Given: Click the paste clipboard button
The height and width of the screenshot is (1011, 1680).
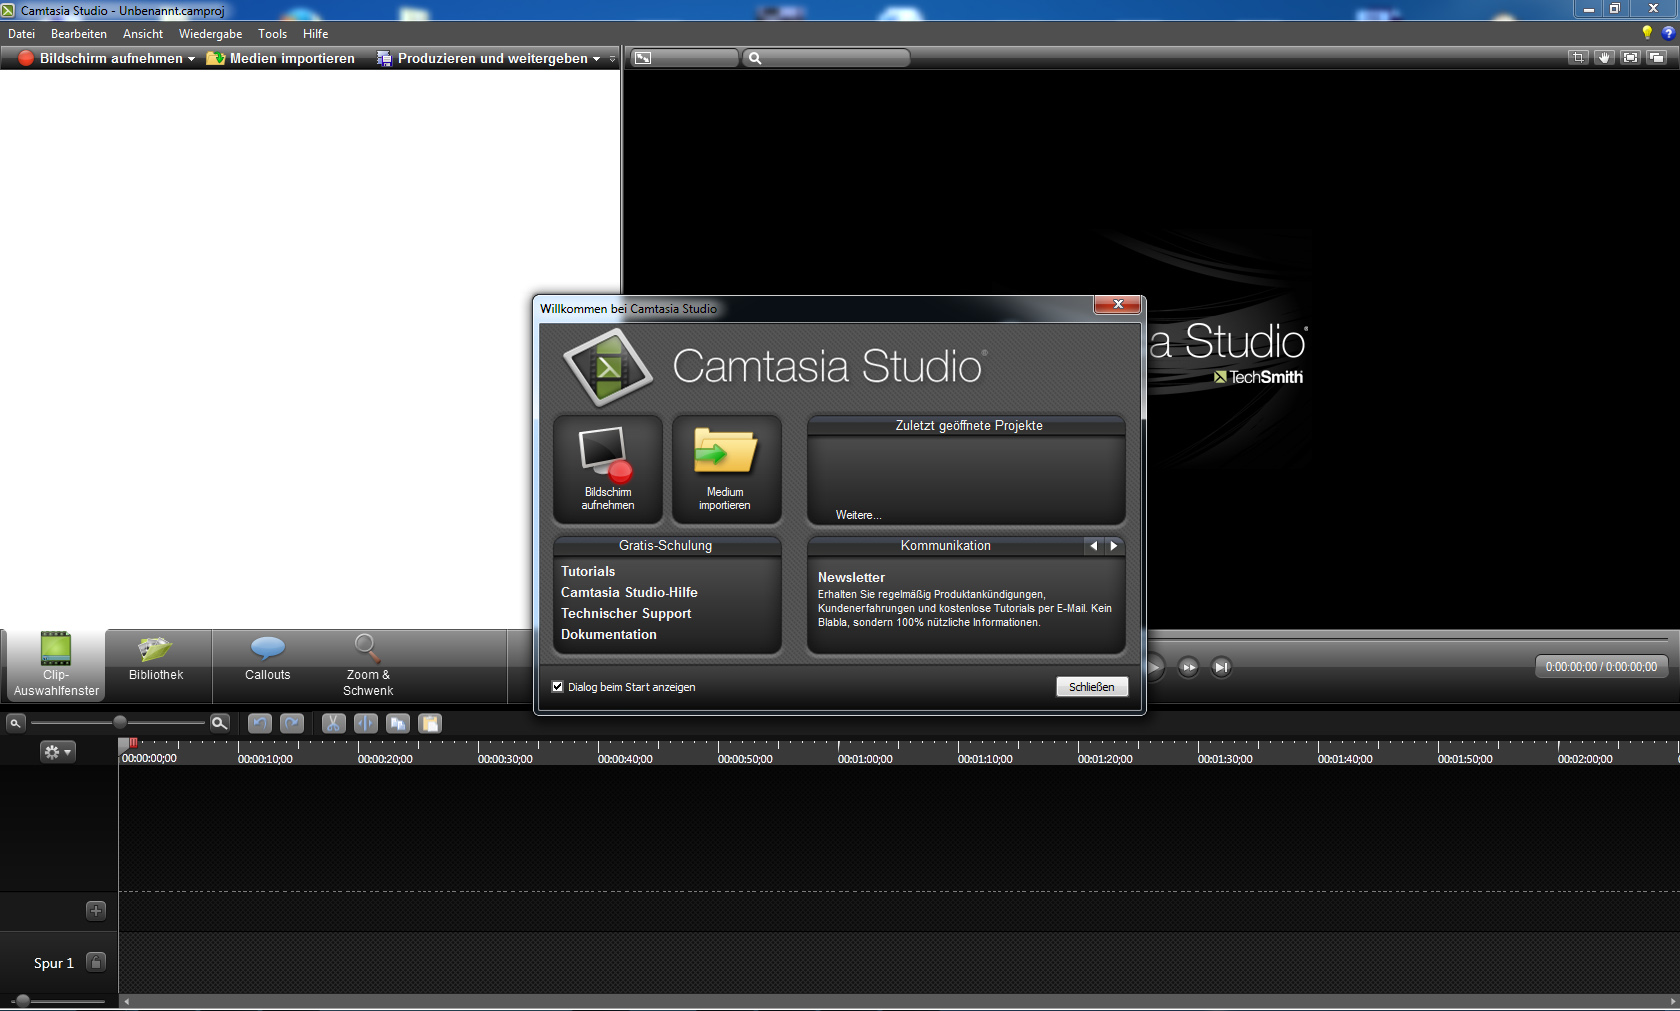Looking at the screenshot, I should (430, 723).
